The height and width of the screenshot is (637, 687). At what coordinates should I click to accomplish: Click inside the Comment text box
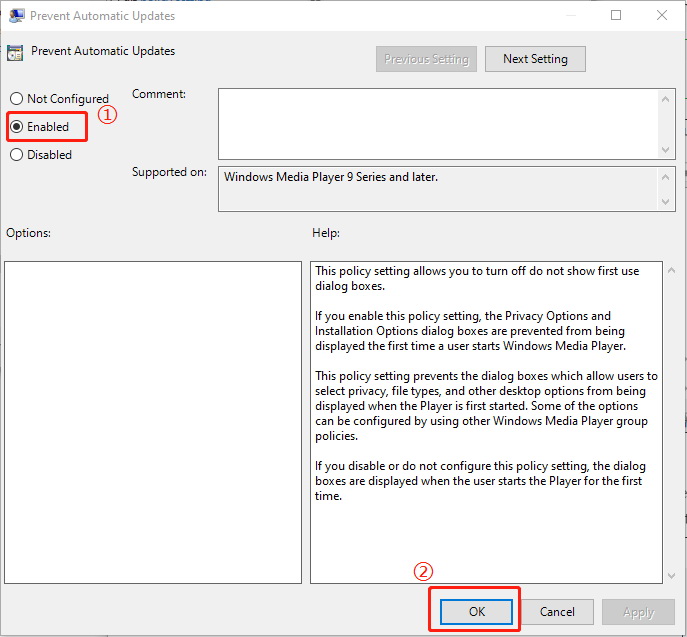pyautogui.click(x=438, y=124)
